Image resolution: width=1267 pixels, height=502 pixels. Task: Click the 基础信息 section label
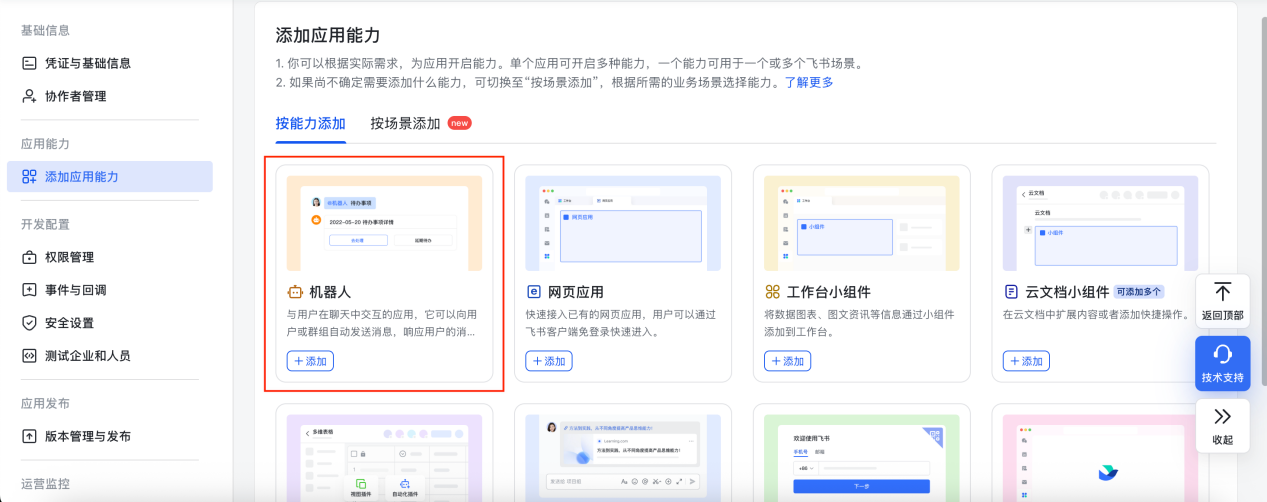pos(46,31)
